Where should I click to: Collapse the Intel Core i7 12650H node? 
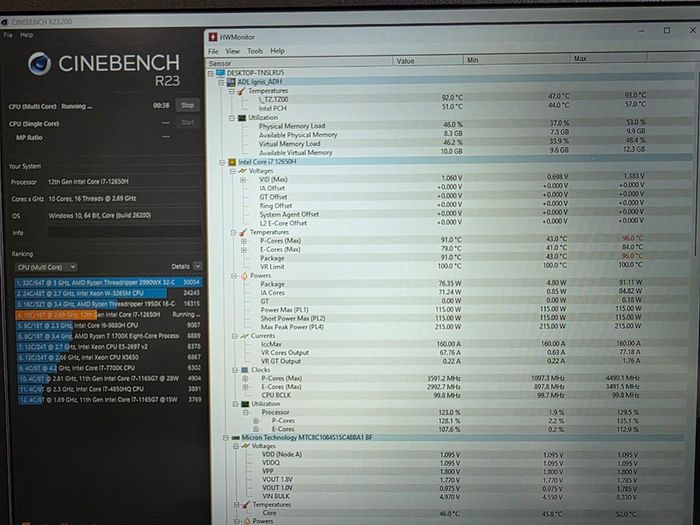pyautogui.click(x=222, y=162)
